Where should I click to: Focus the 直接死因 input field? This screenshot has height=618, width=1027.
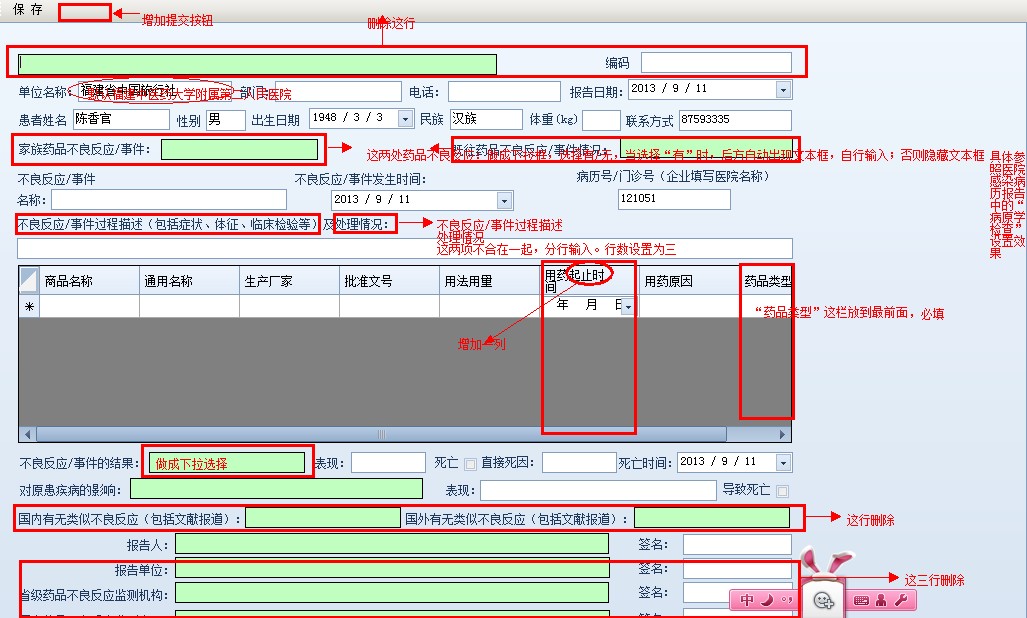tap(579, 463)
